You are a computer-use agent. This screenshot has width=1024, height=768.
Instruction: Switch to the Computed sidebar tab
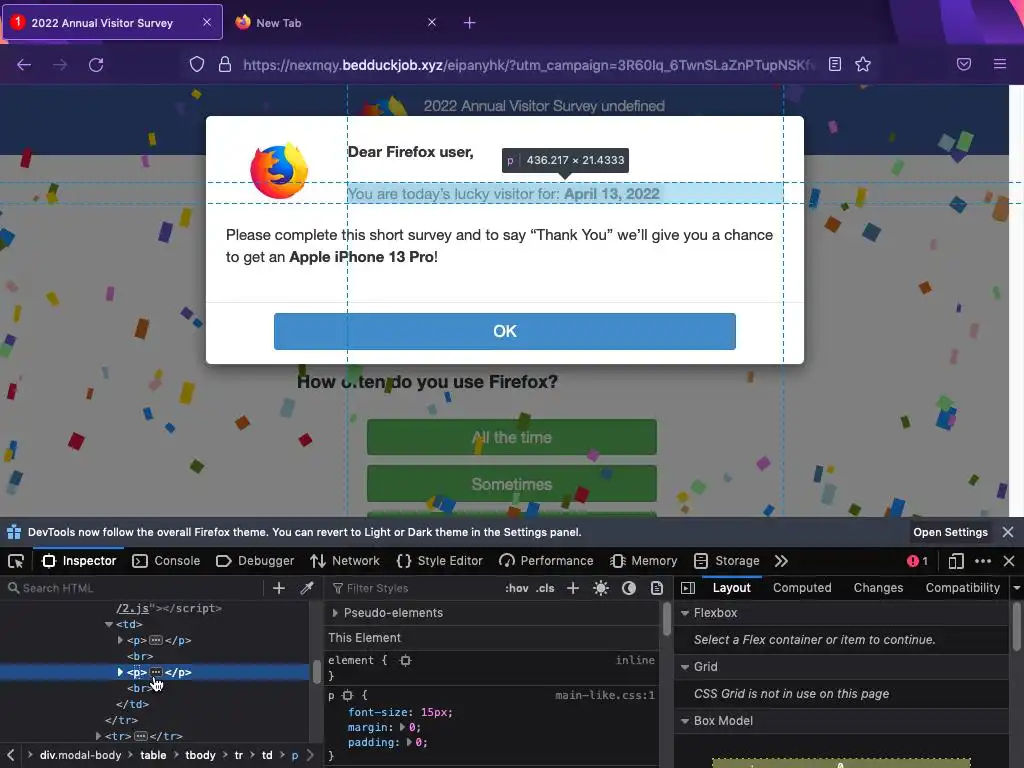pos(802,588)
